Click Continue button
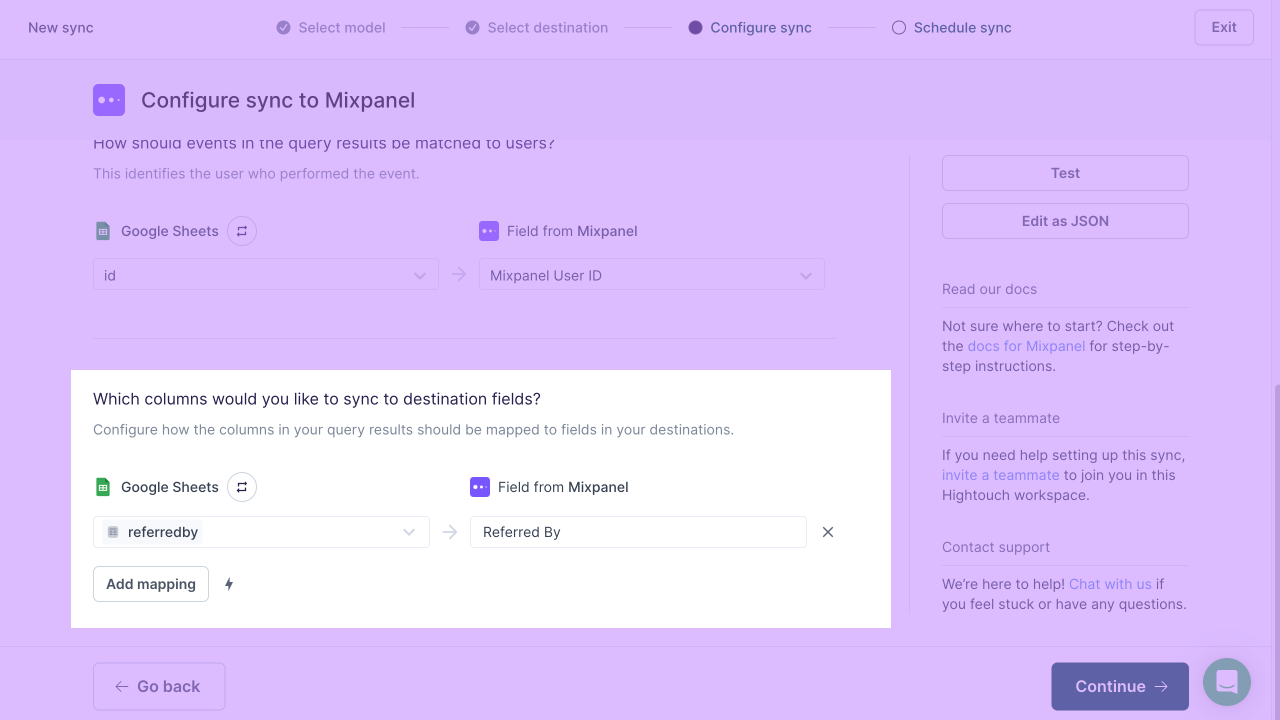The width and height of the screenshot is (1280, 720). [x=1120, y=686]
